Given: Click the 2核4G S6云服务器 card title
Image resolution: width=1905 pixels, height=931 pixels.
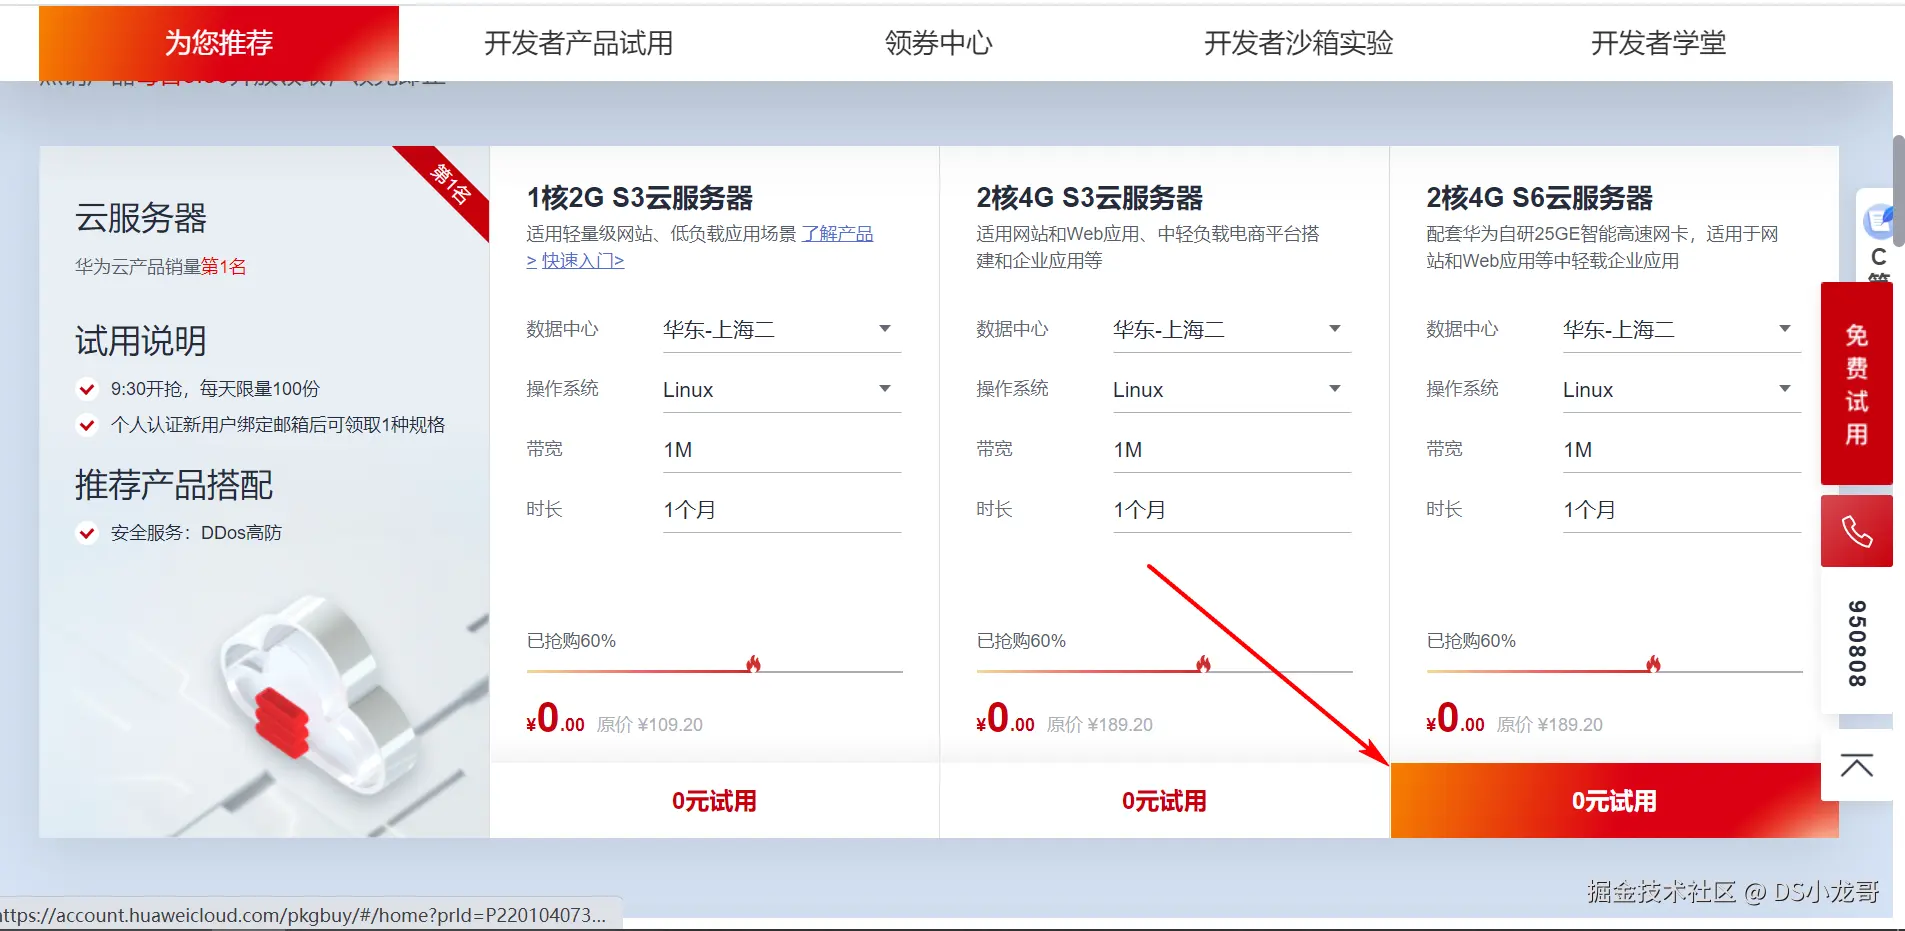Looking at the screenshot, I should click(1540, 198).
